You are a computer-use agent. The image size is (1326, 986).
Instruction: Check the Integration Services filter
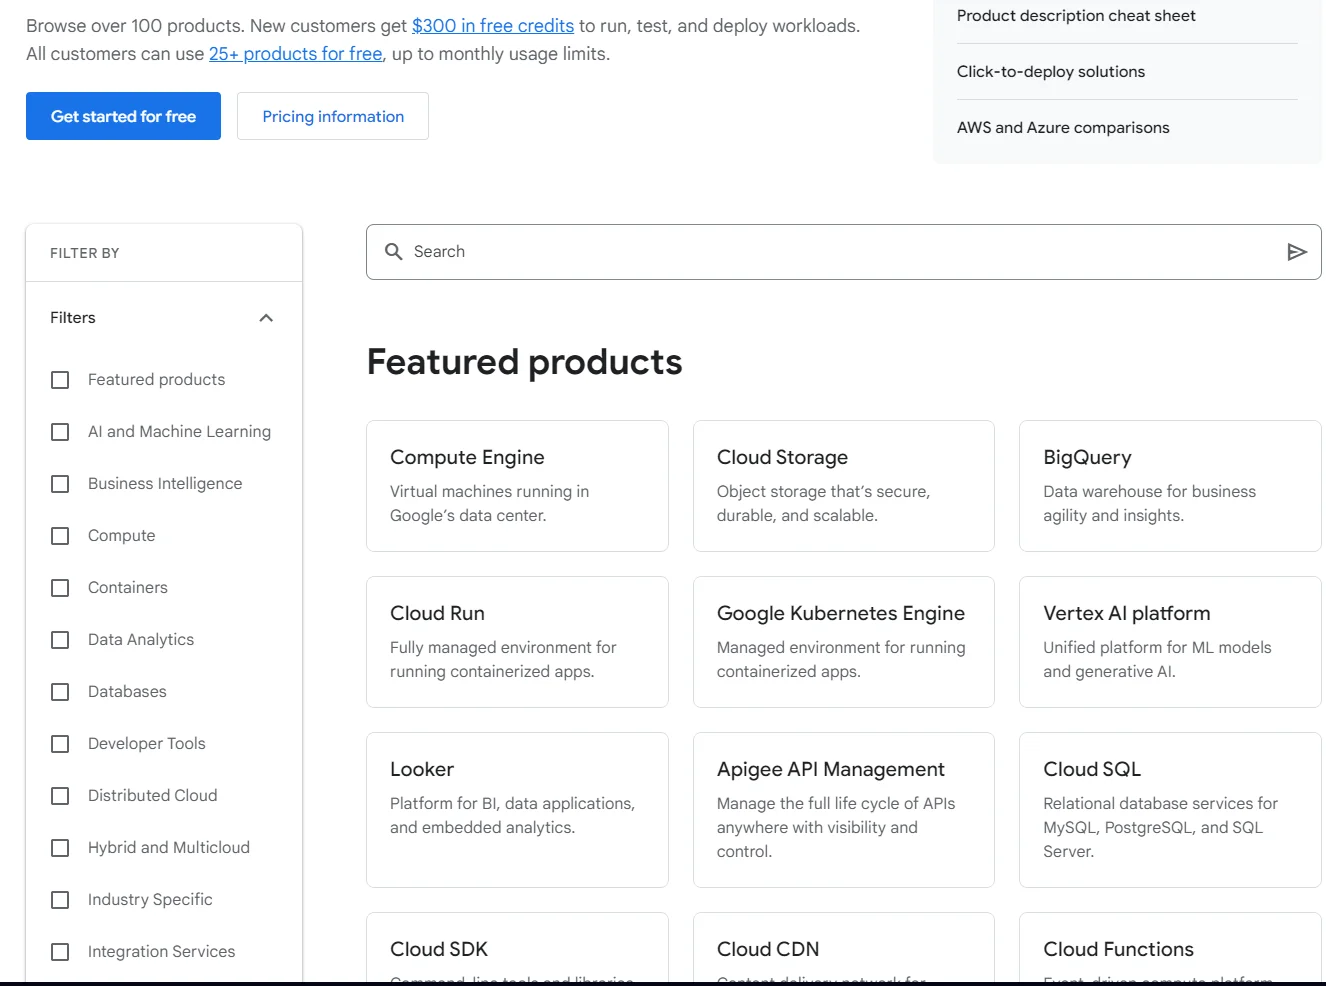pos(60,952)
